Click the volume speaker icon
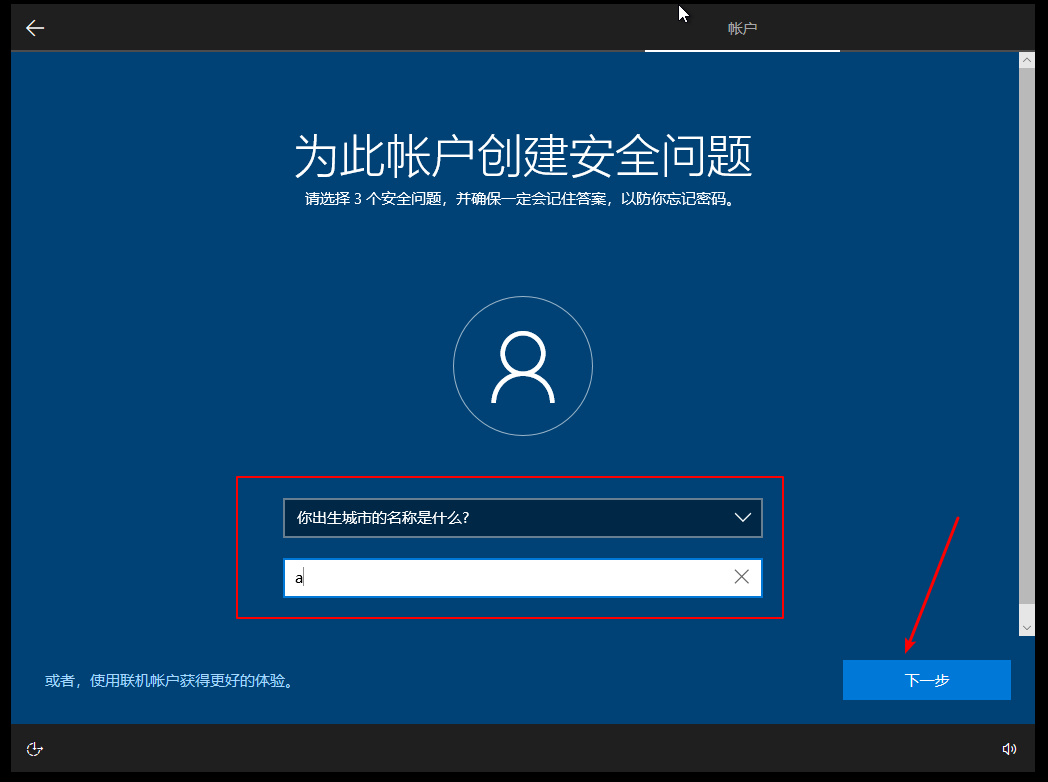Image resolution: width=1048 pixels, height=782 pixels. pyautogui.click(x=1009, y=749)
